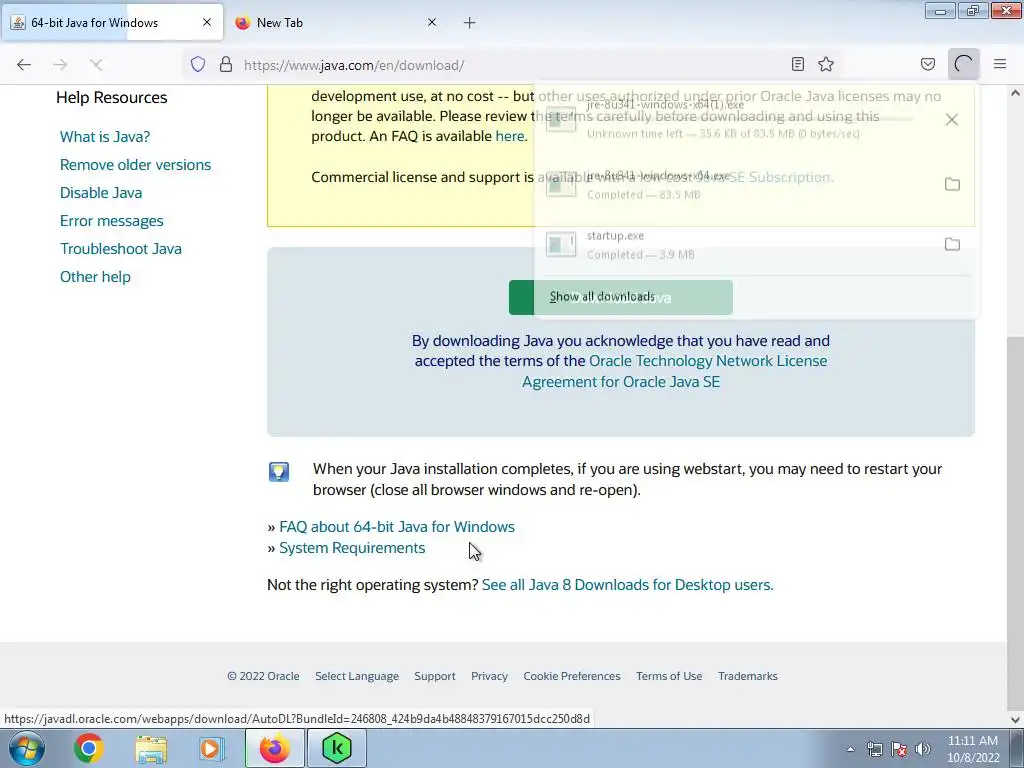See all Java 8 Downloads for Desktop users
Viewport: 1024px width, 768px height.
[627, 584]
